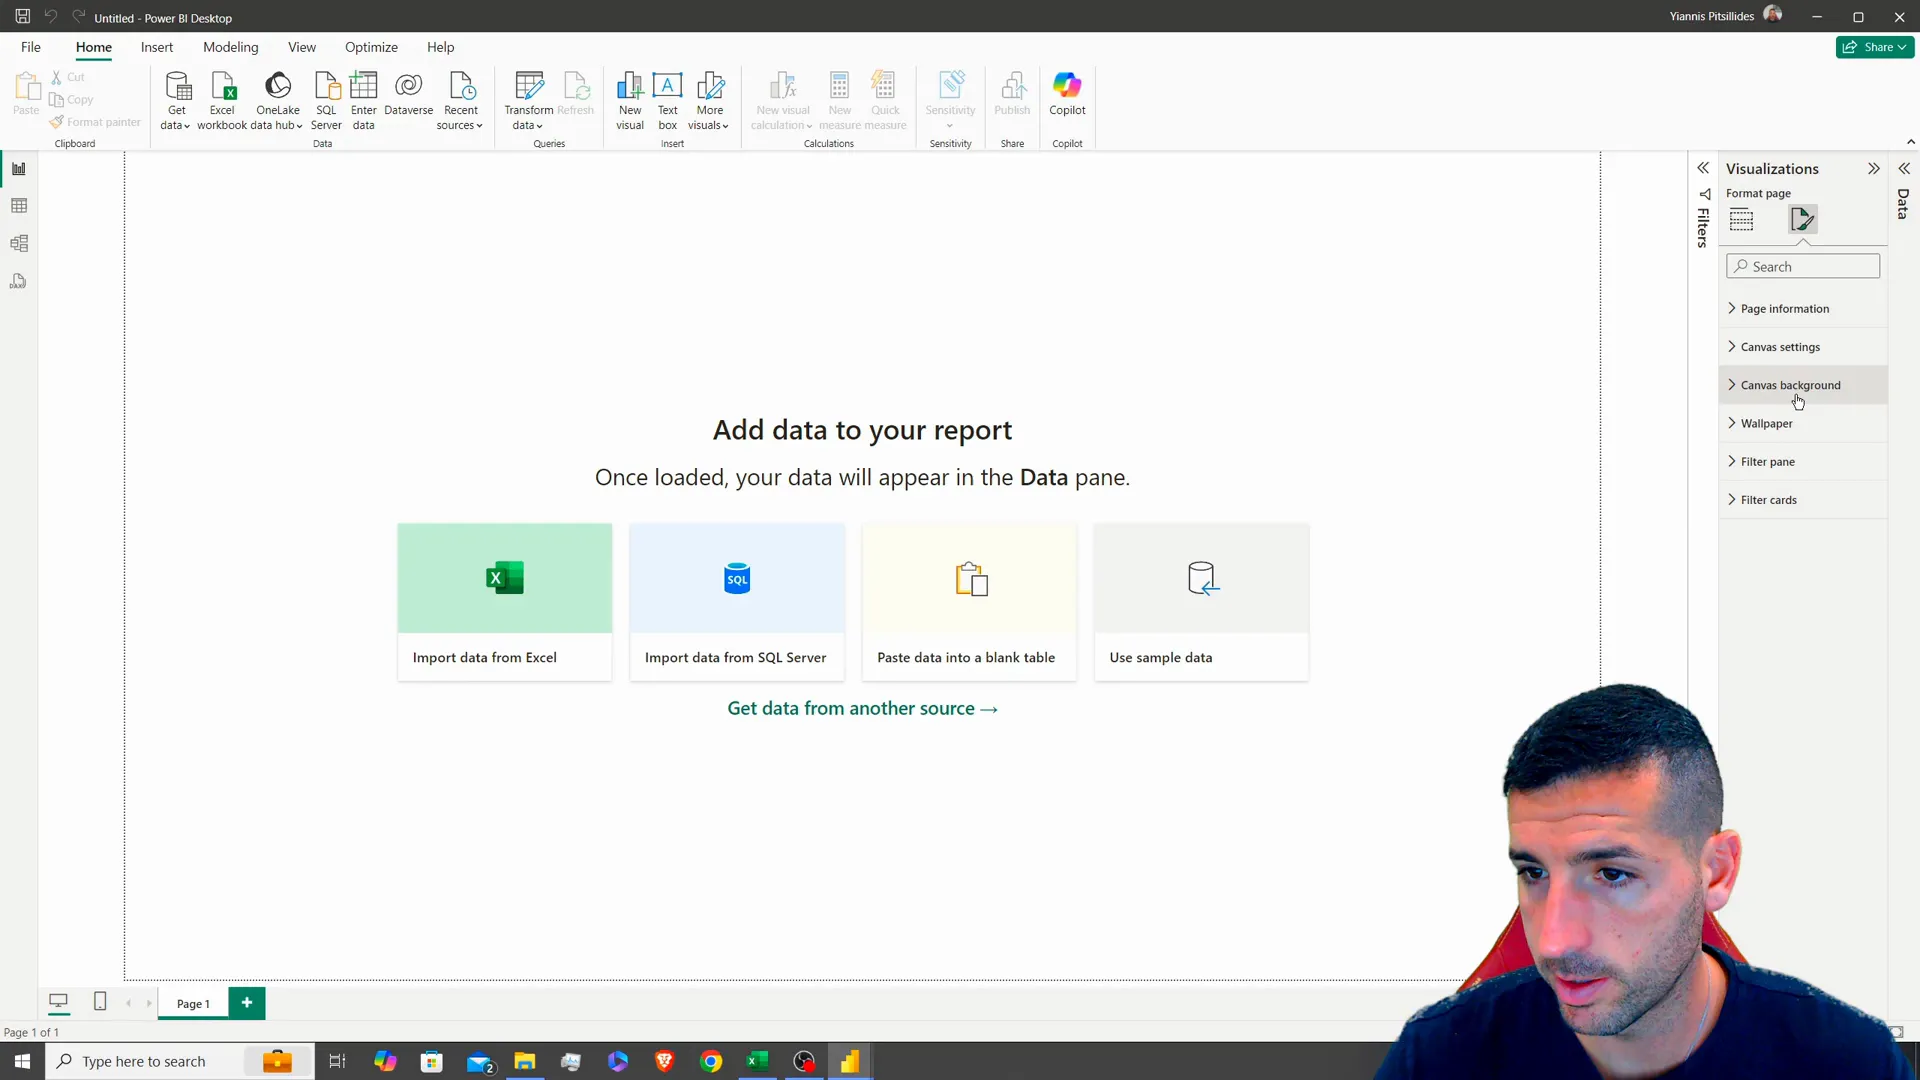
Task: Switch to desktop layout at bottom
Action: pyautogui.click(x=59, y=1002)
